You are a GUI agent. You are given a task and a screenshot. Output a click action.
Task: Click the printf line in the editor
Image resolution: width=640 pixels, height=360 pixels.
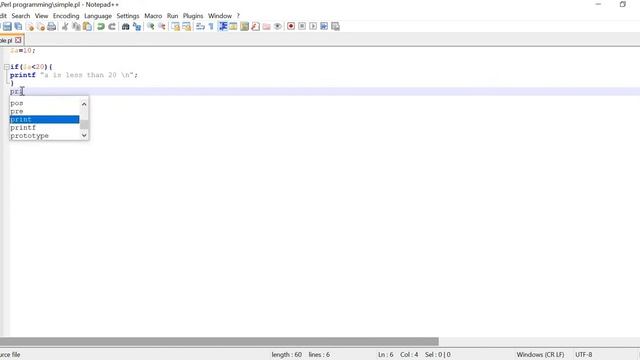click(x=74, y=75)
